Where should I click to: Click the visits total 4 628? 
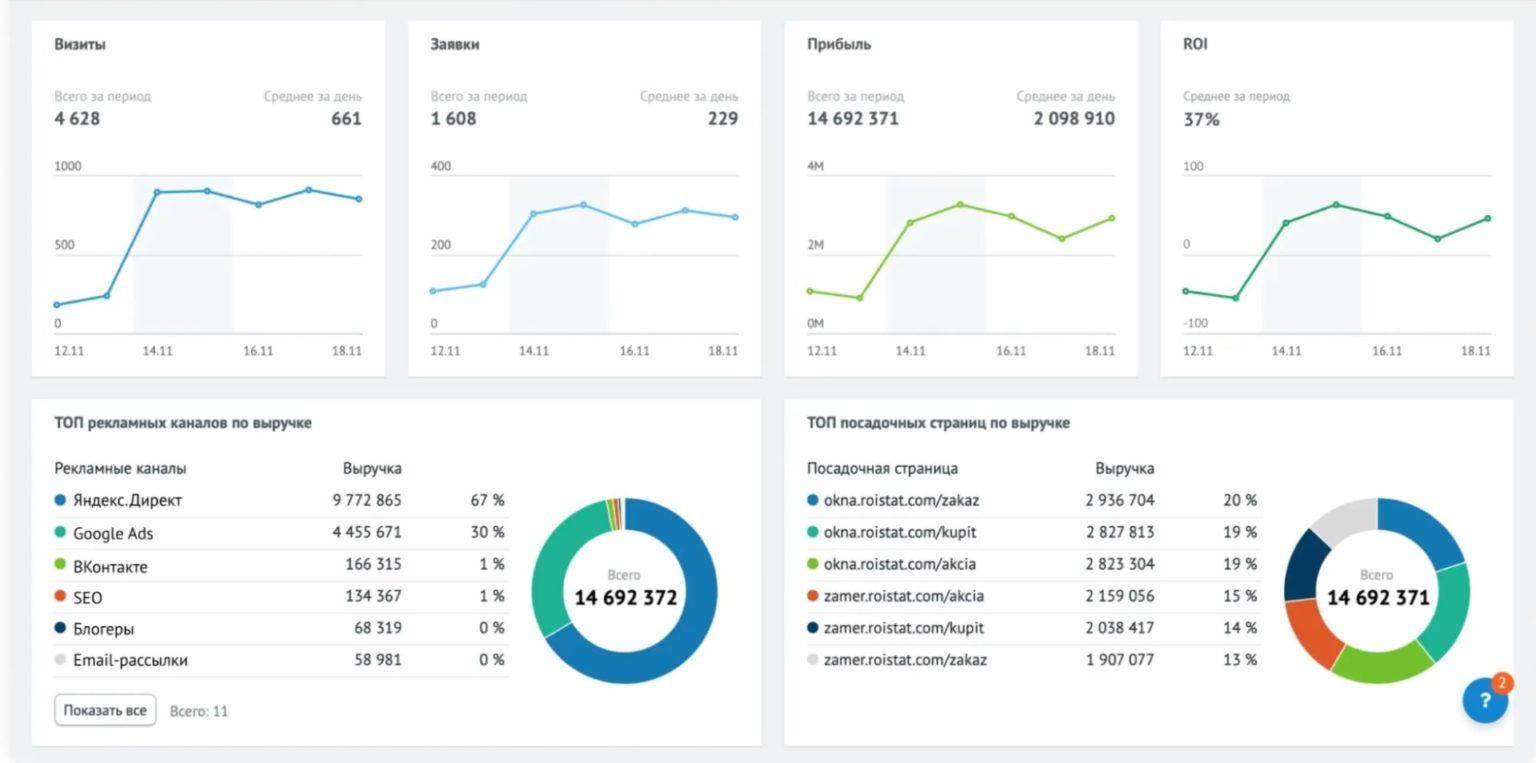tap(78, 119)
